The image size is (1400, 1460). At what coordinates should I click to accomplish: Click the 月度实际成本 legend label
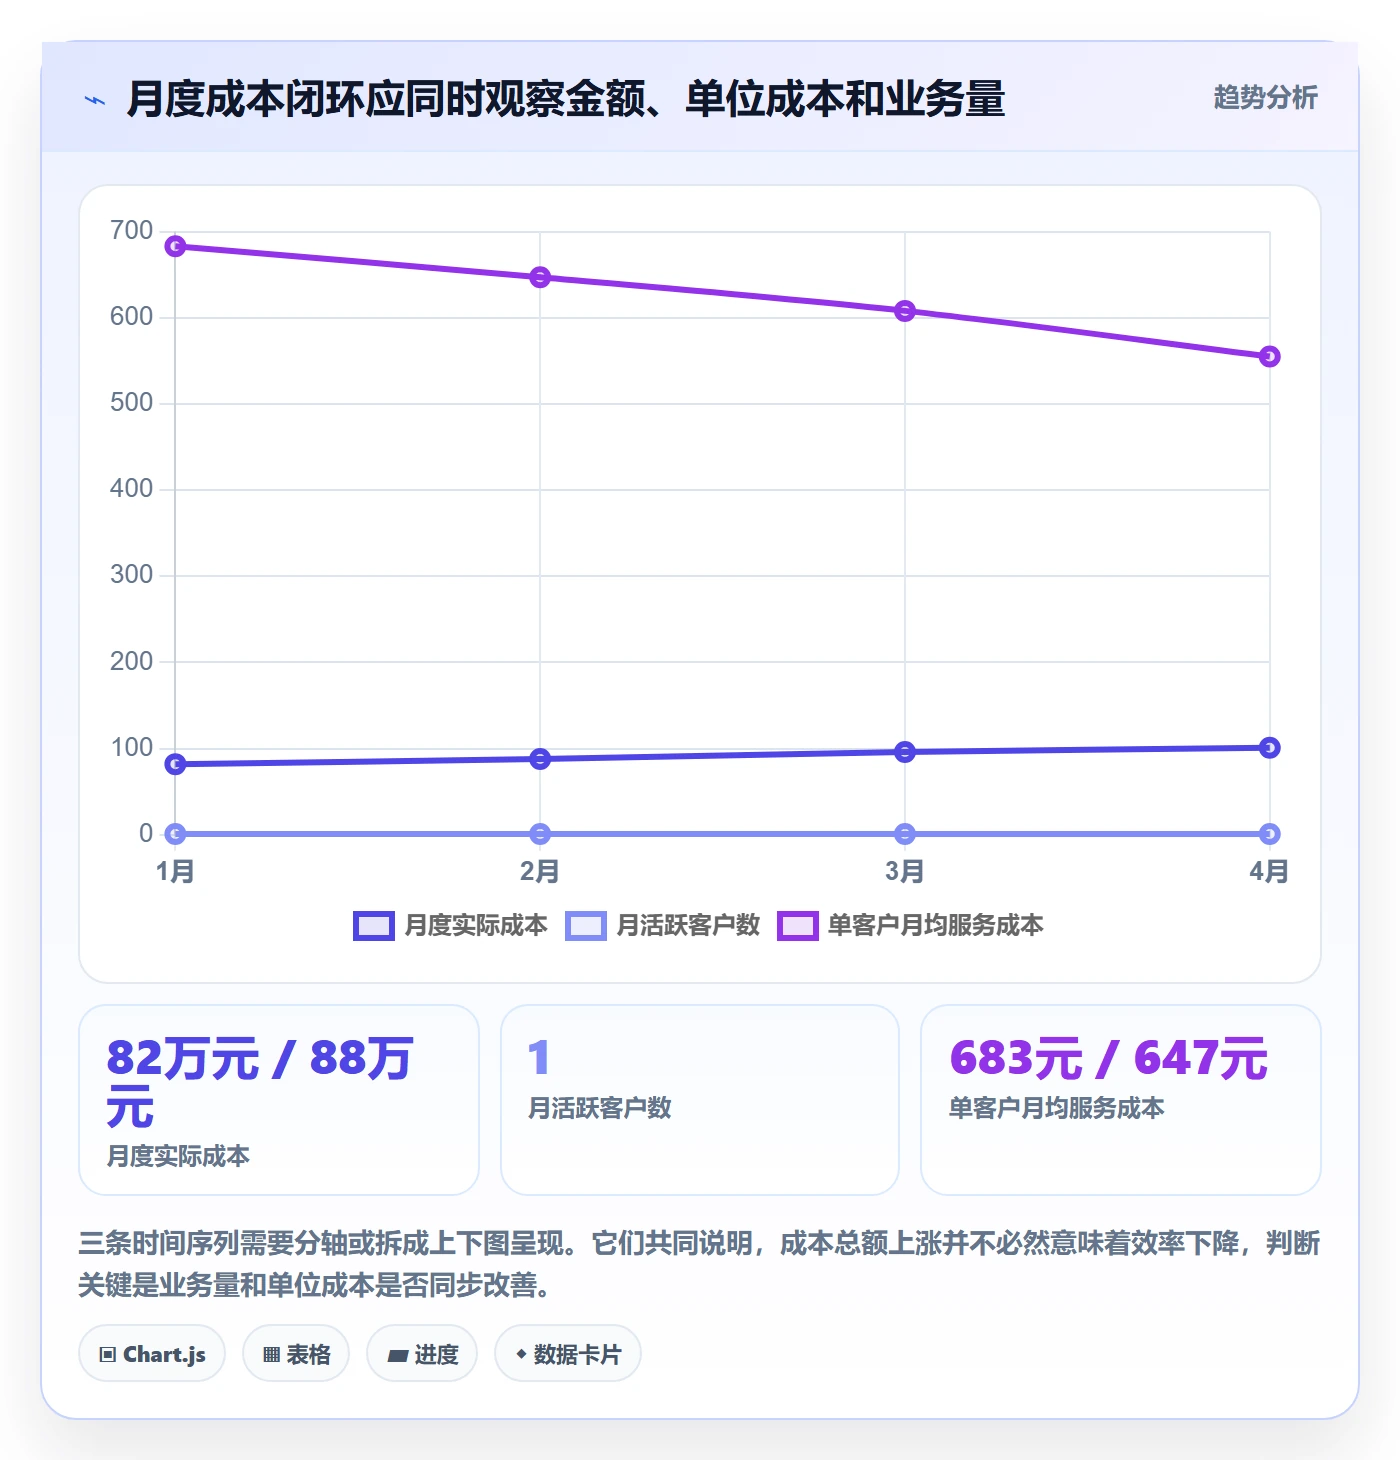476,926
